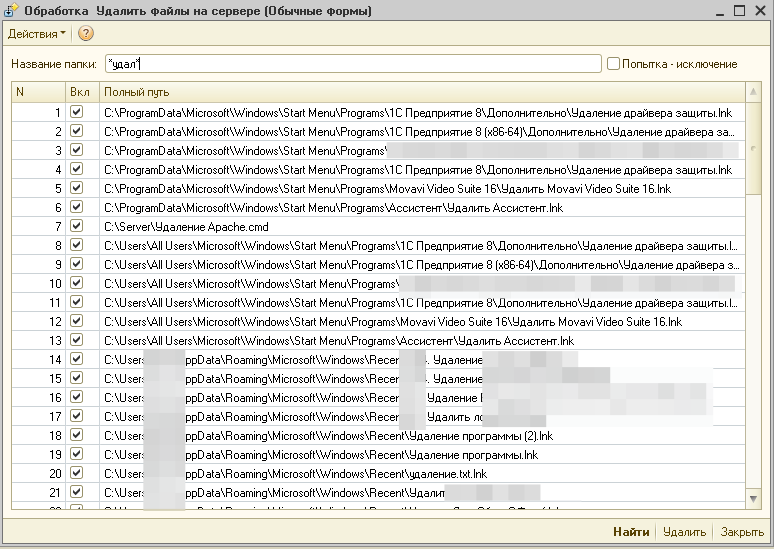Click row number 14 cell

point(39,359)
